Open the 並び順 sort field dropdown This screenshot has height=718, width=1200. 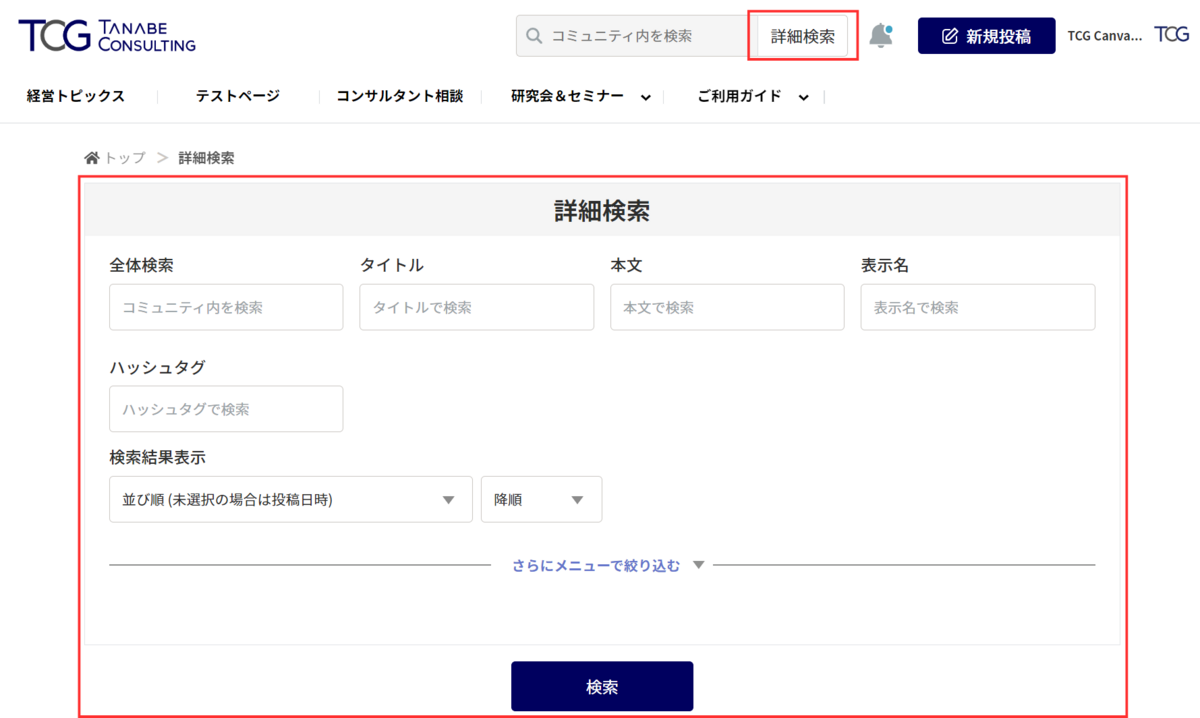[290, 499]
